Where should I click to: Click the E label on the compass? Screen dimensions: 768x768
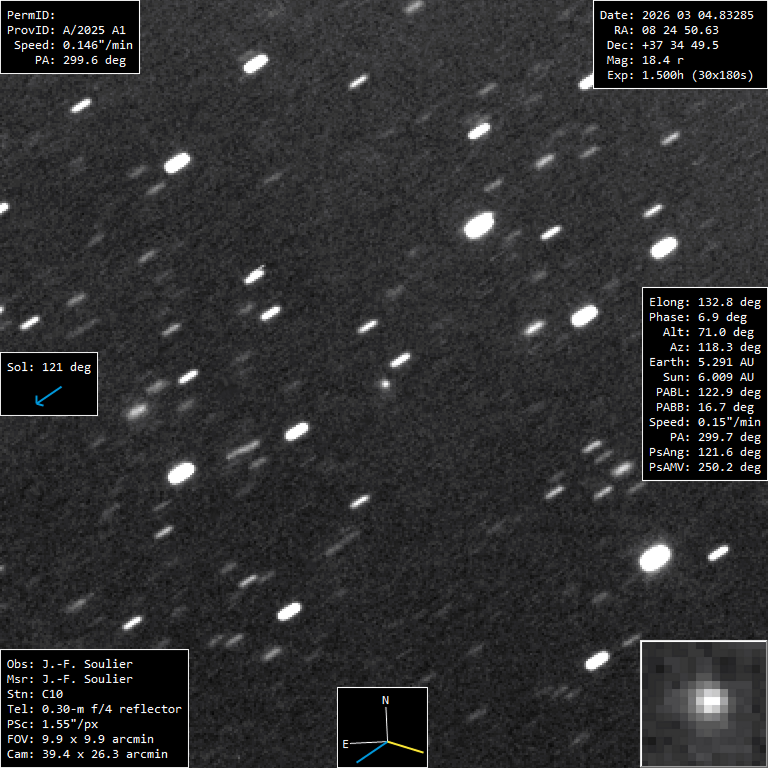pyautogui.click(x=346, y=744)
